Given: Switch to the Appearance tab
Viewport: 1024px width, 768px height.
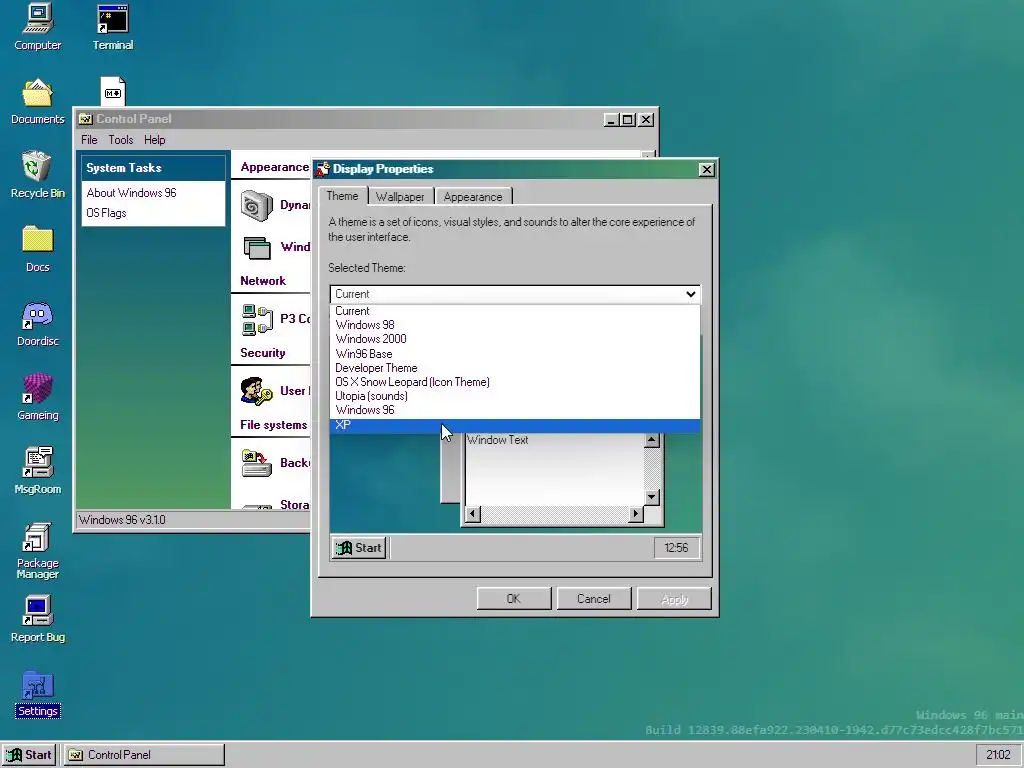Looking at the screenshot, I should [x=473, y=197].
